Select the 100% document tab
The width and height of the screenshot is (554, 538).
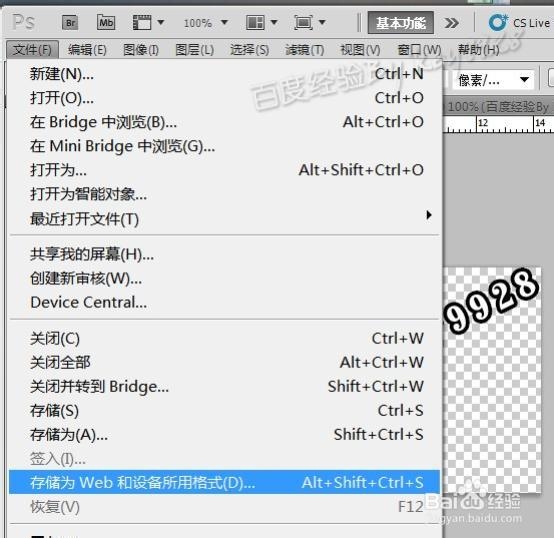click(498, 106)
